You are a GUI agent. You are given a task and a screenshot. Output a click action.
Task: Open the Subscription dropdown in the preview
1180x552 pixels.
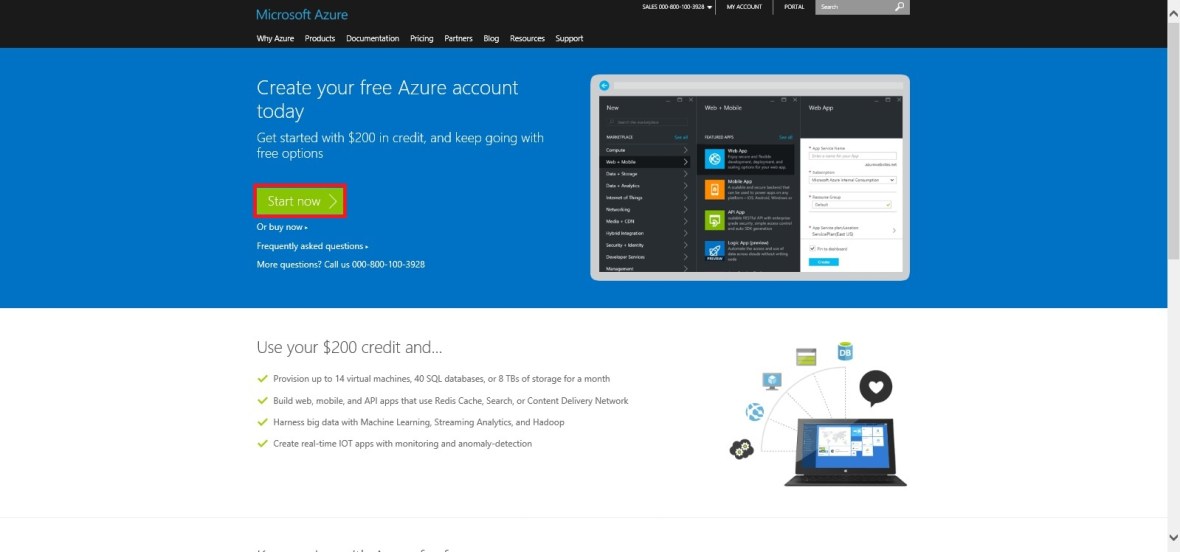[853, 180]
